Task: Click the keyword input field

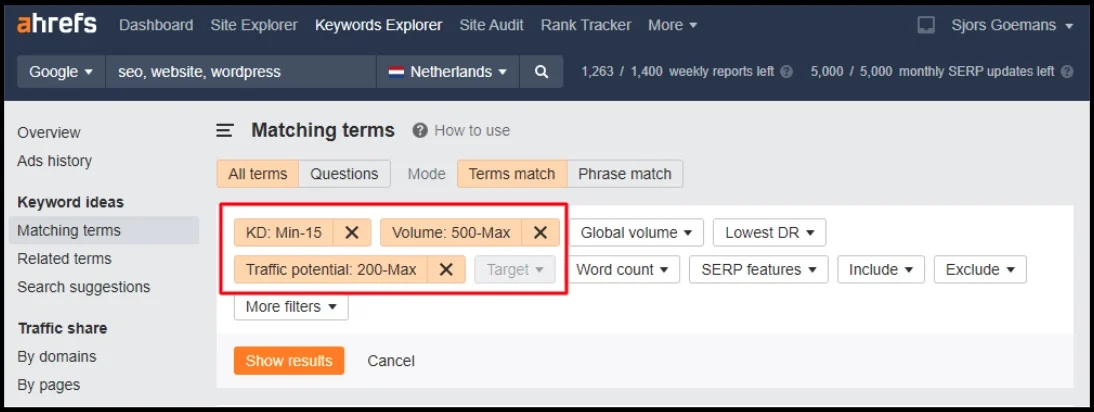Action: coord(241,72)
